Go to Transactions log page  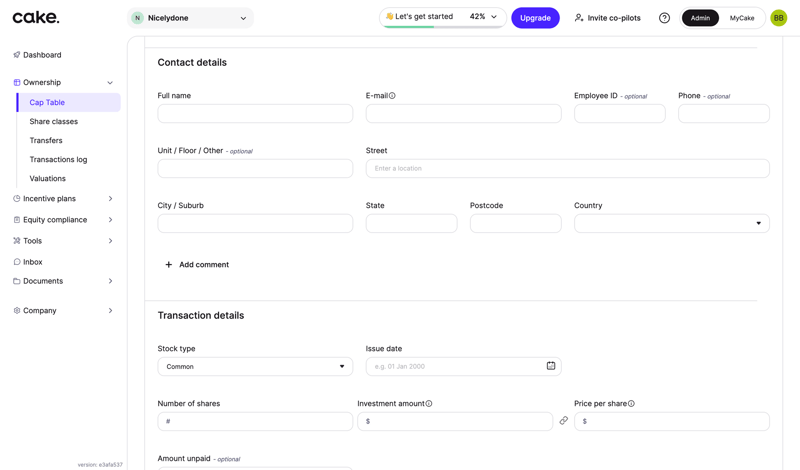58,159
